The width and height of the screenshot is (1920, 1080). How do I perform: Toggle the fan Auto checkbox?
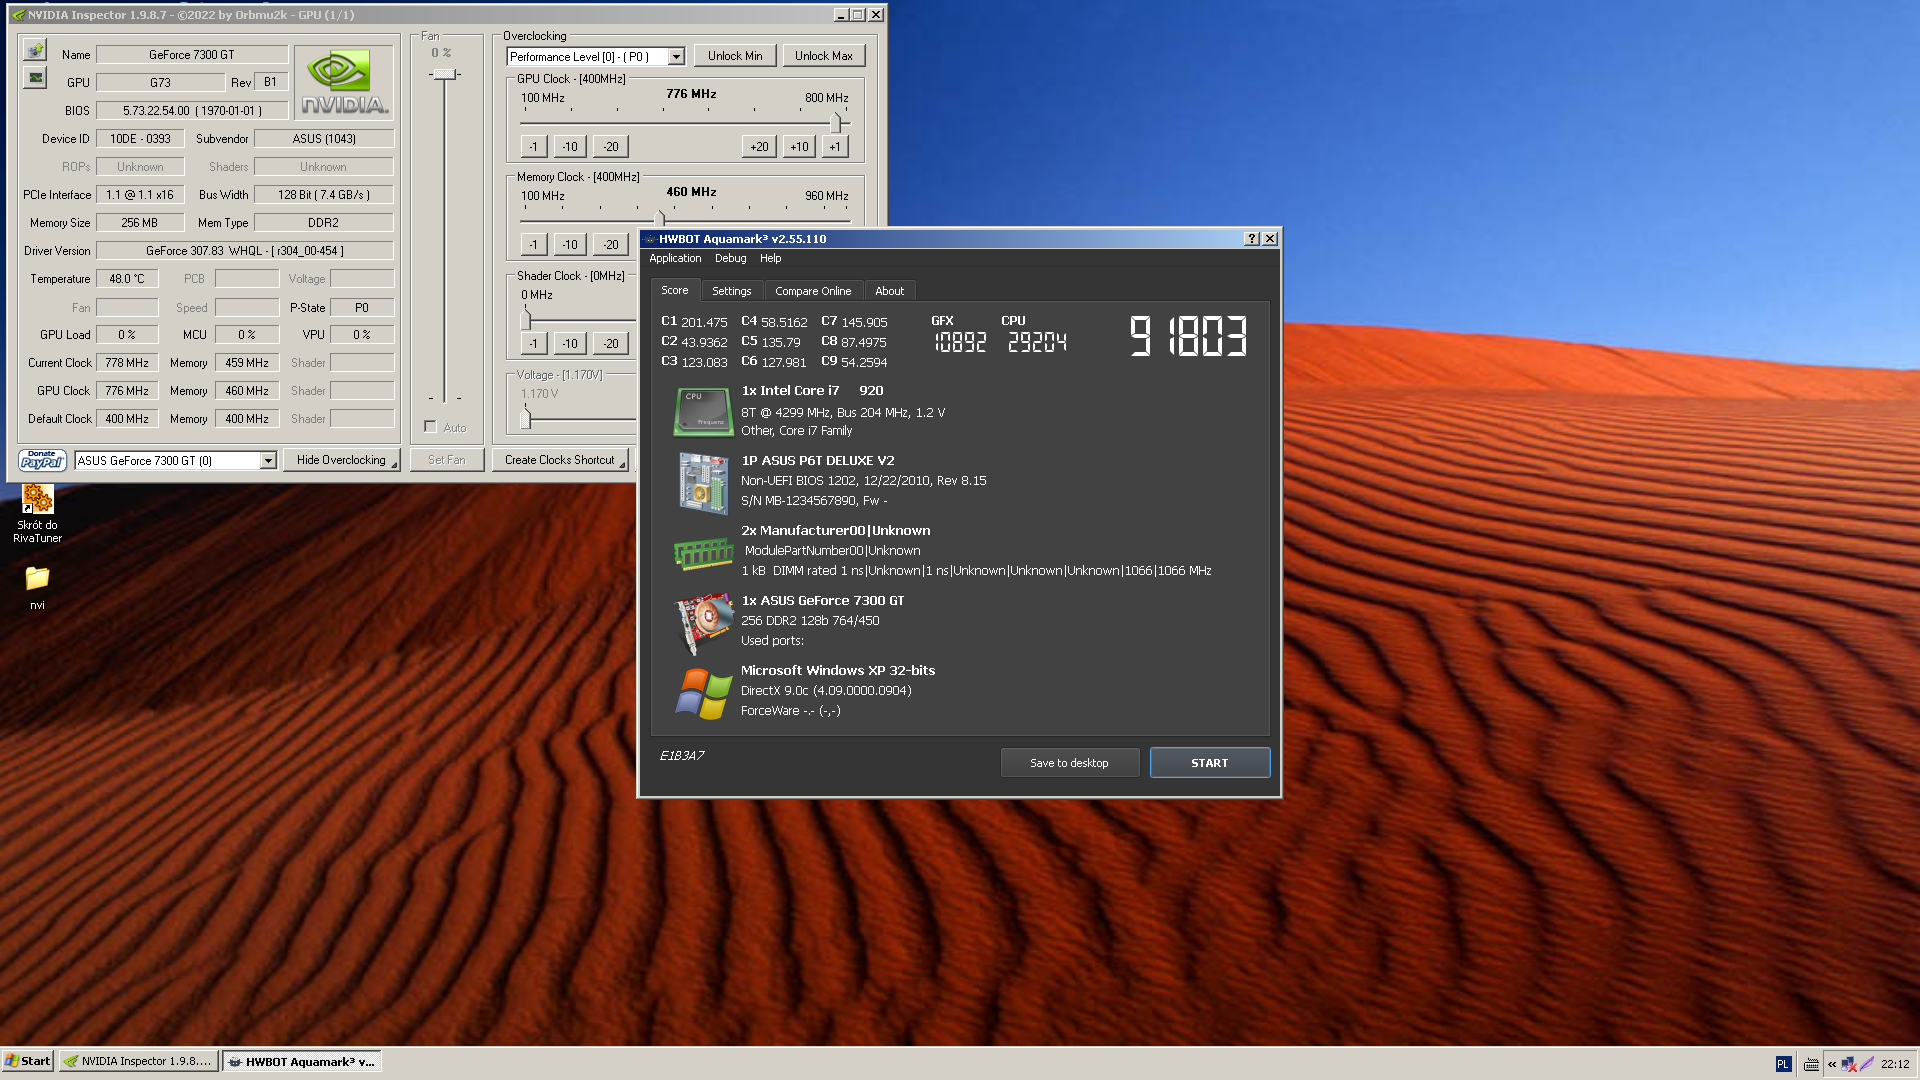tap(430, 427)
